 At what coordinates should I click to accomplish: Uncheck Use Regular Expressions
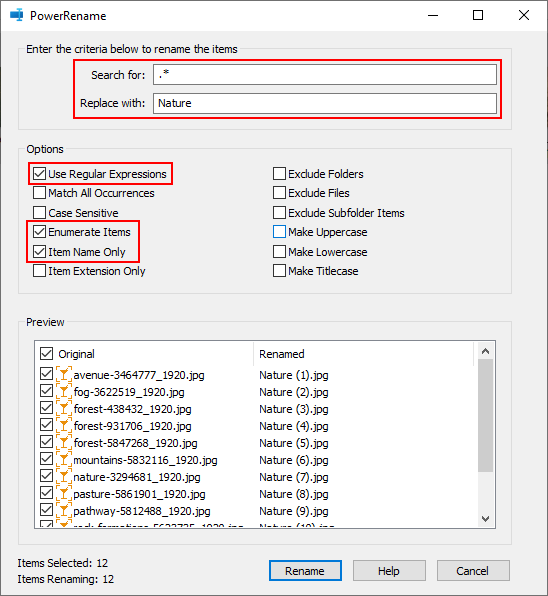click(x=40, y=174)
